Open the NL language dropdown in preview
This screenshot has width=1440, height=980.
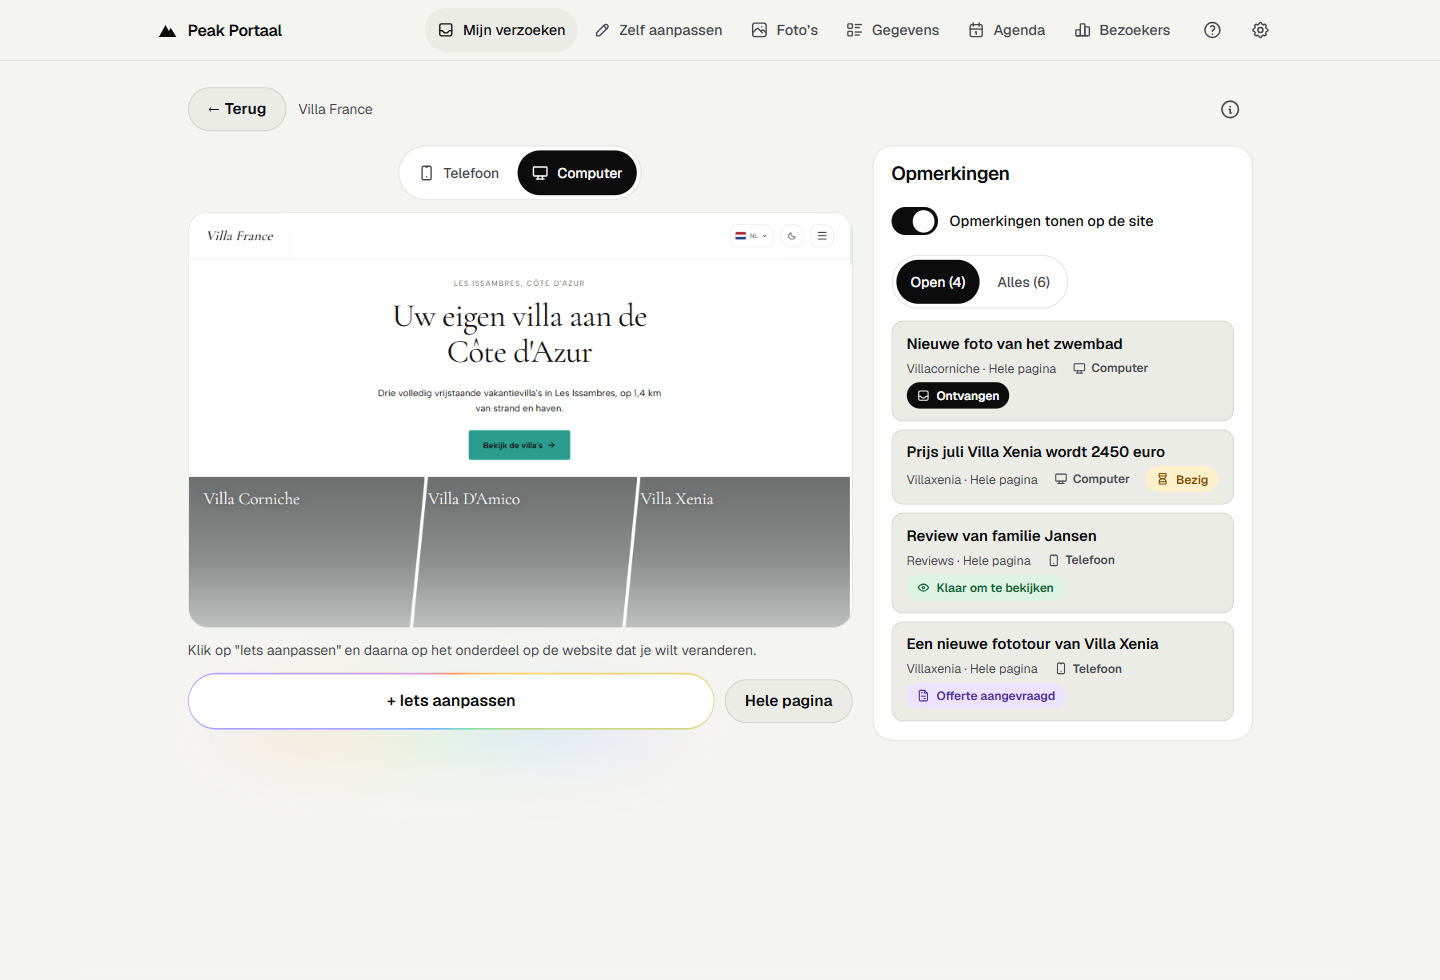click(752, 236)
